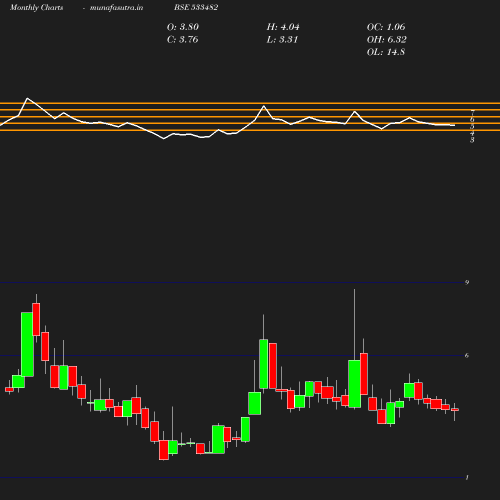Viewport: 500px width, 500px height.
Task: Click the price axis label '1'
Action: coord(467,478)
